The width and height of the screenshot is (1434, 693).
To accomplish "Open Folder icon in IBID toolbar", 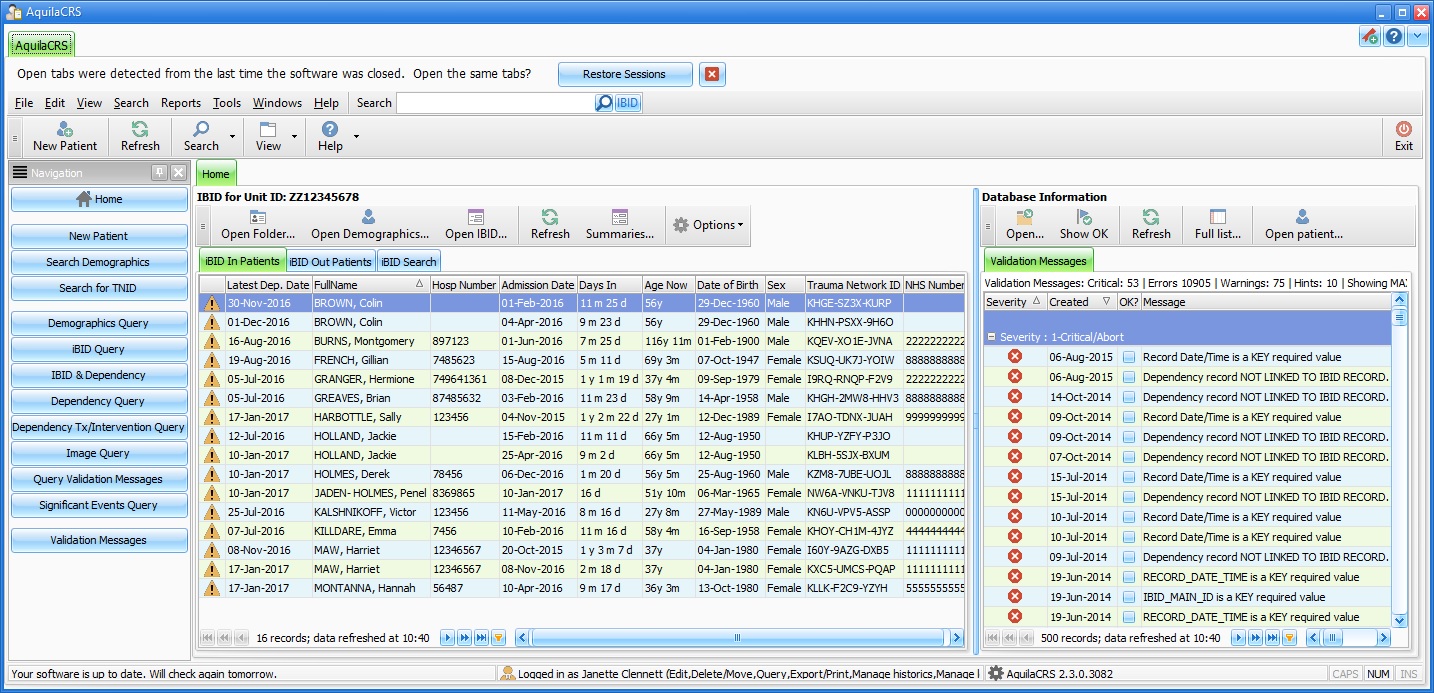I will 257,218.
